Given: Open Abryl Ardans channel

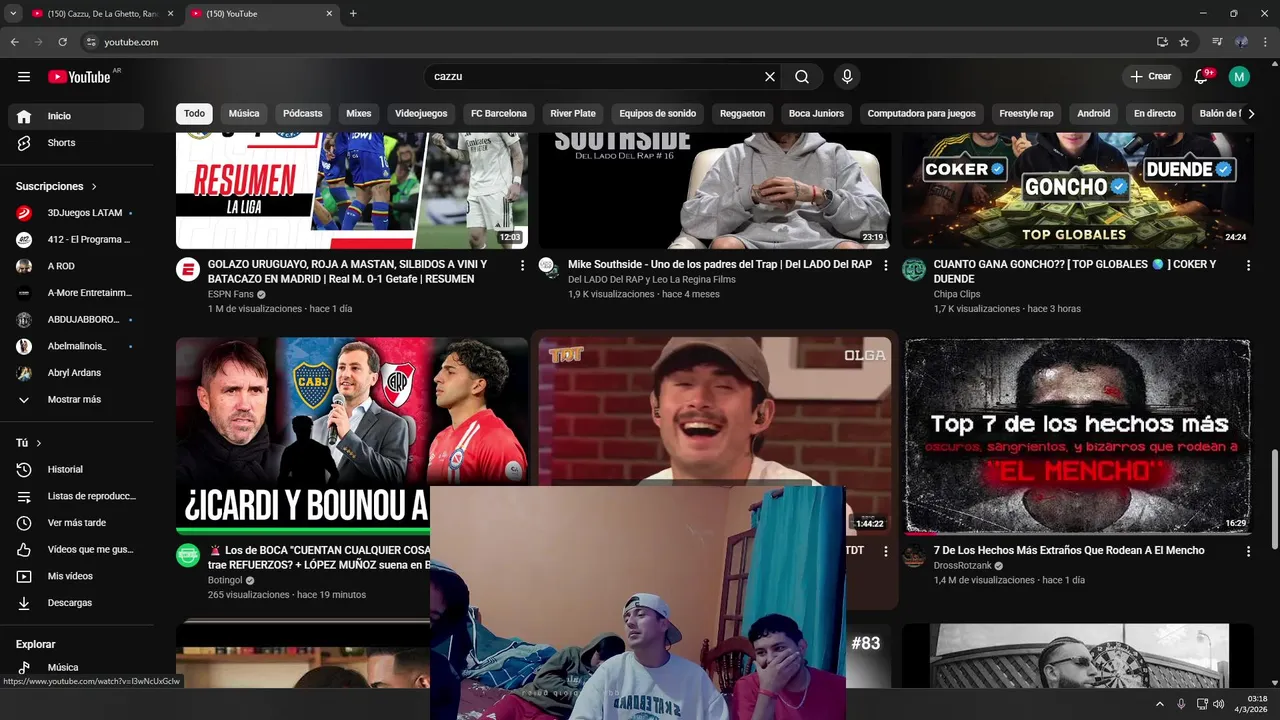Looking at the screenshot, I should coord(76,373).
